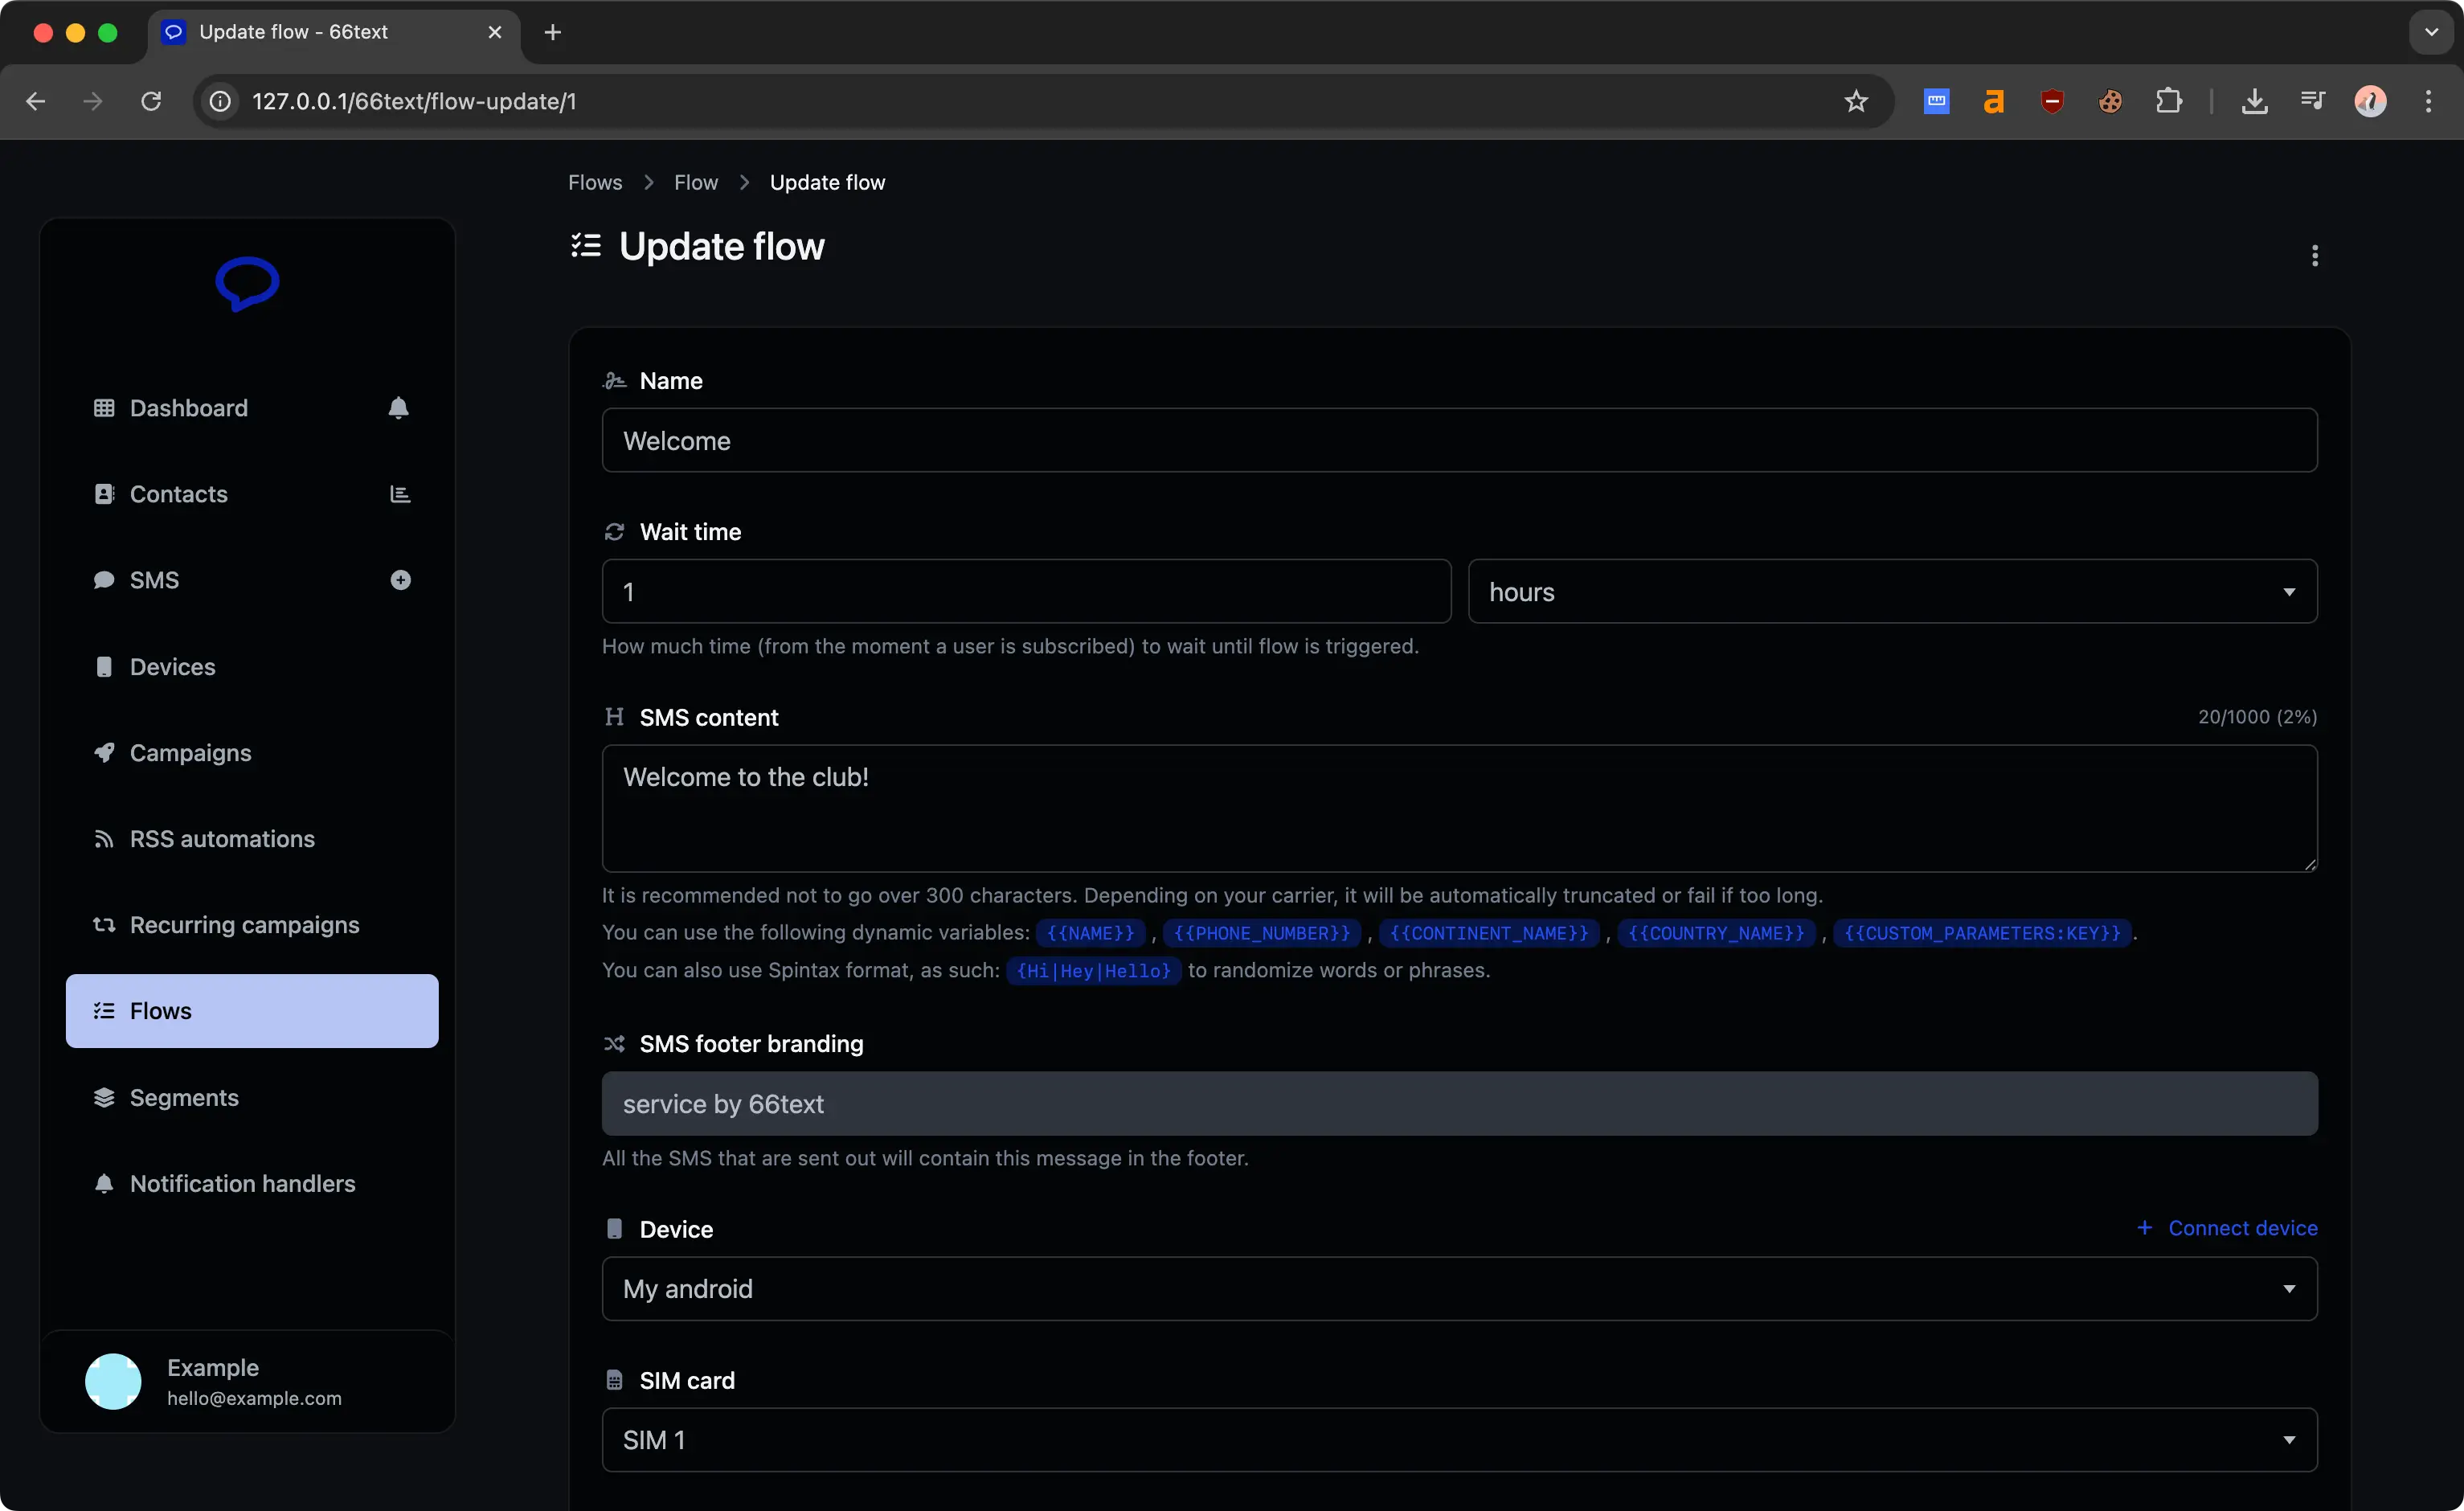This screenshot has width=2464, height=1511.
Task: Open contact statistics chart icon beside Contacts
Action: (x=399, y=493)
